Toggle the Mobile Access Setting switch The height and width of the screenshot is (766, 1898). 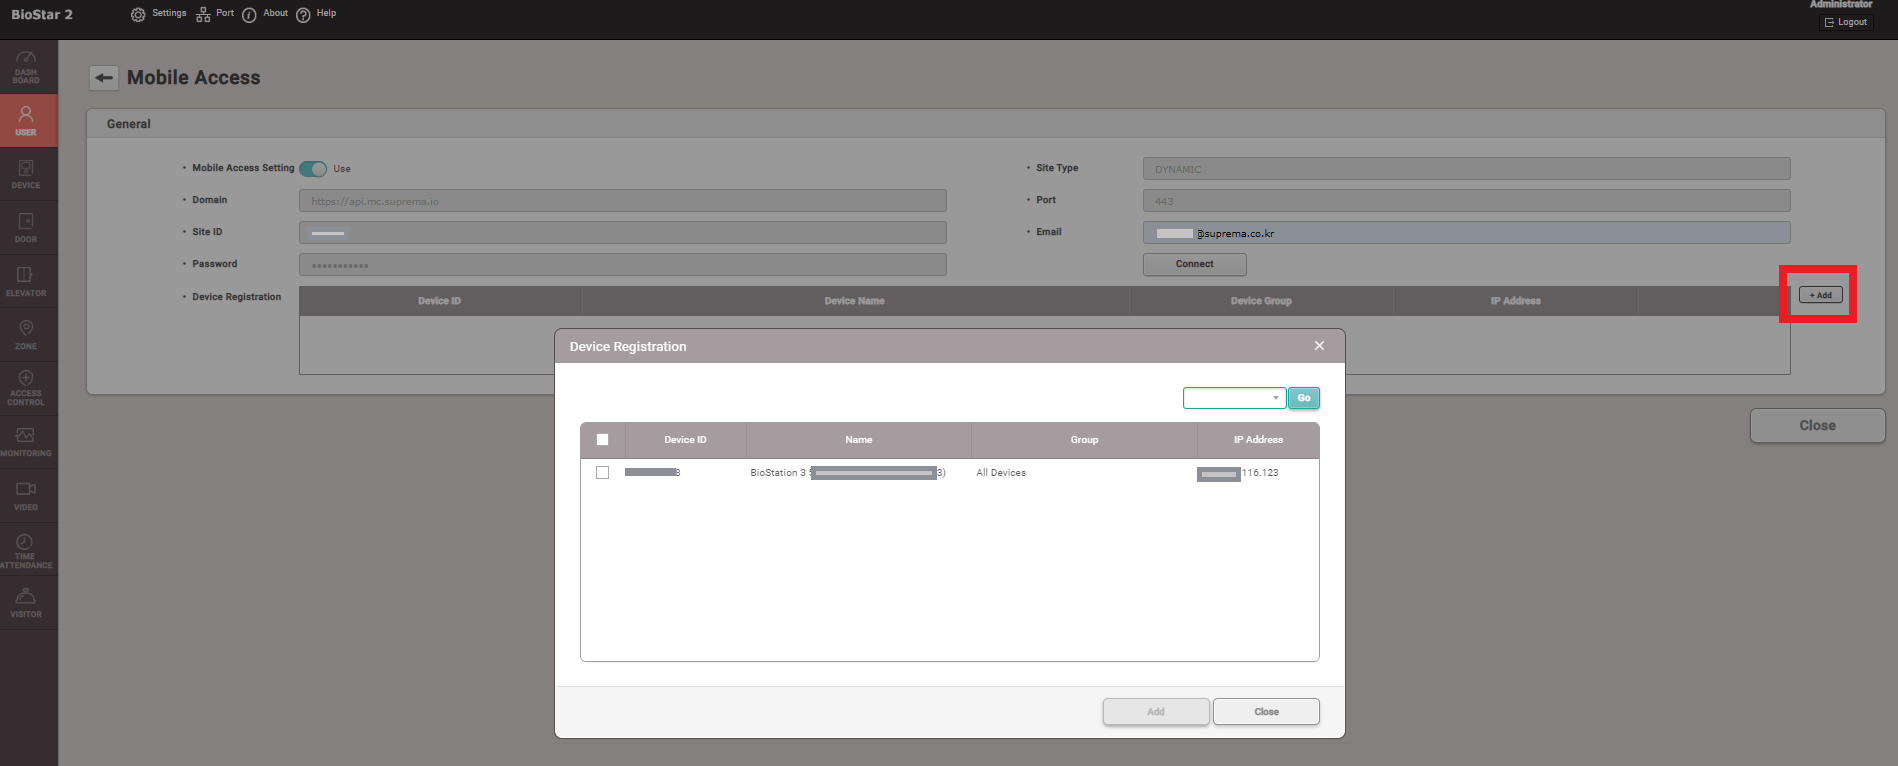(x=313, y=169)
